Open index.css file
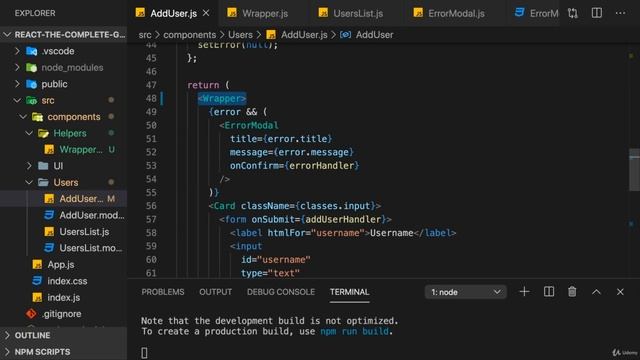 pyautogui.click(x=67, y=281)
